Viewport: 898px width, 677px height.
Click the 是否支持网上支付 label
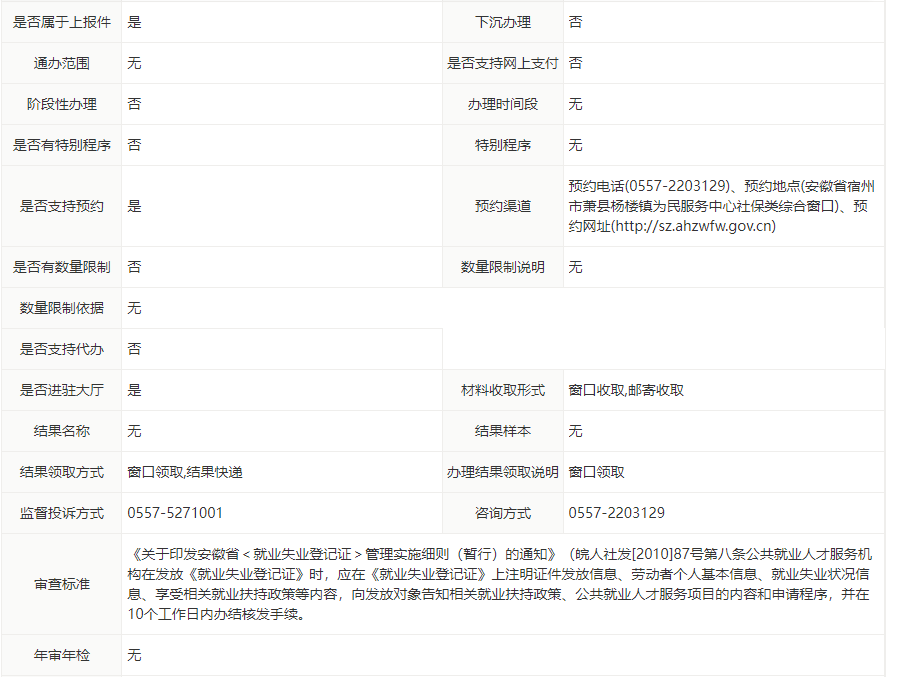click(x=502, y=63)
